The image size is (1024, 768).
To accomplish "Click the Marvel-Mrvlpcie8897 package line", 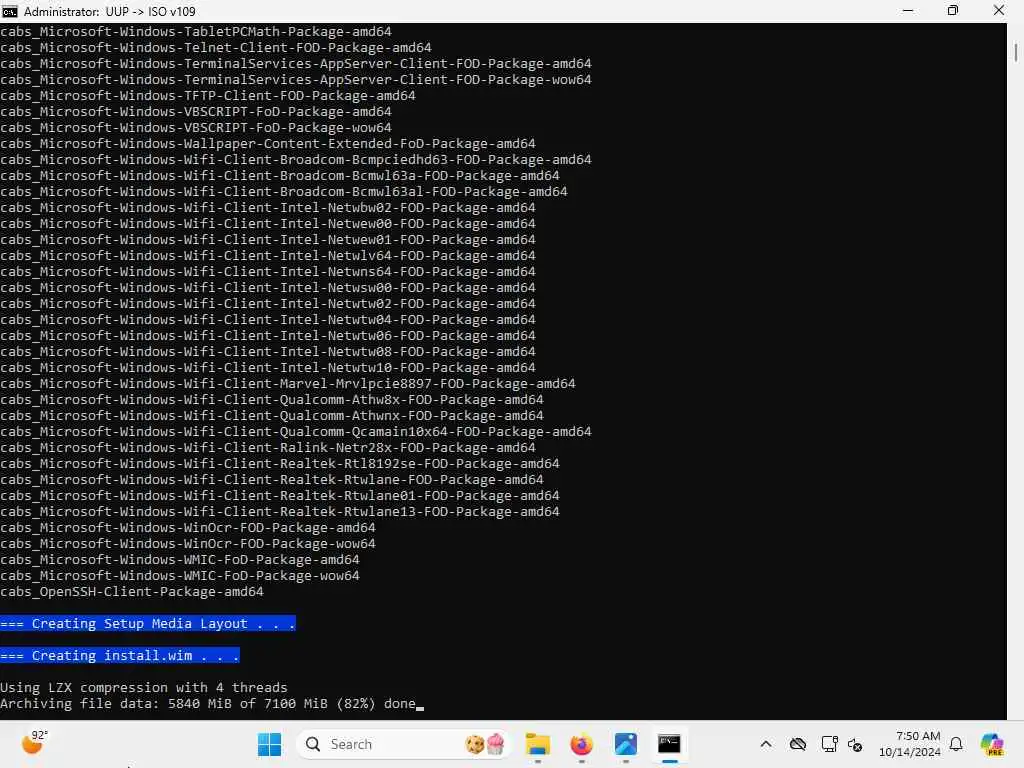I will tap(288, 383).
